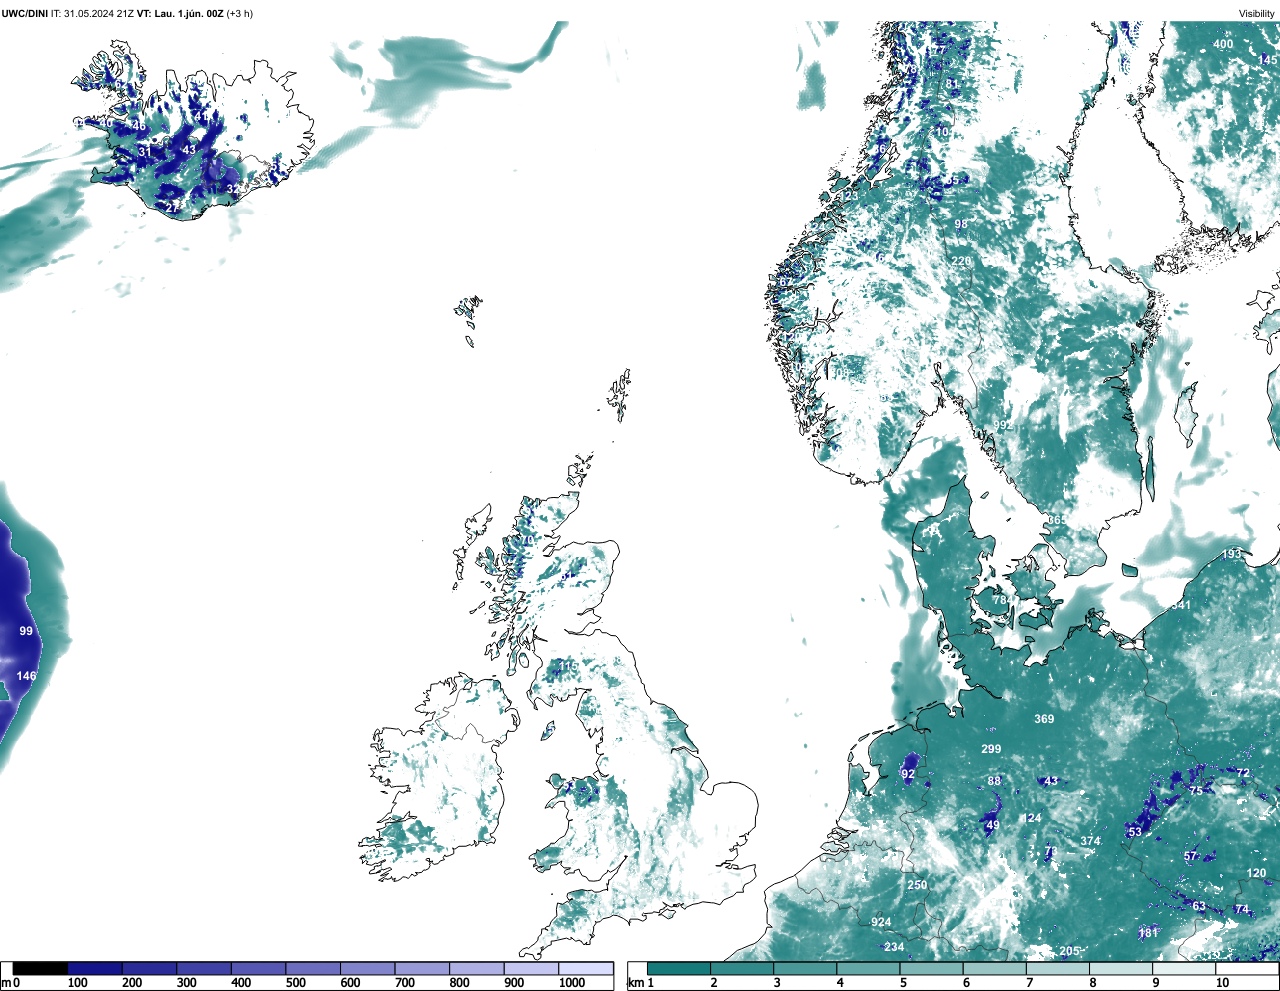Click the 'Visibility' title label
Image resolution: width=1280 pixels, height=991 pixels.
1256,13
